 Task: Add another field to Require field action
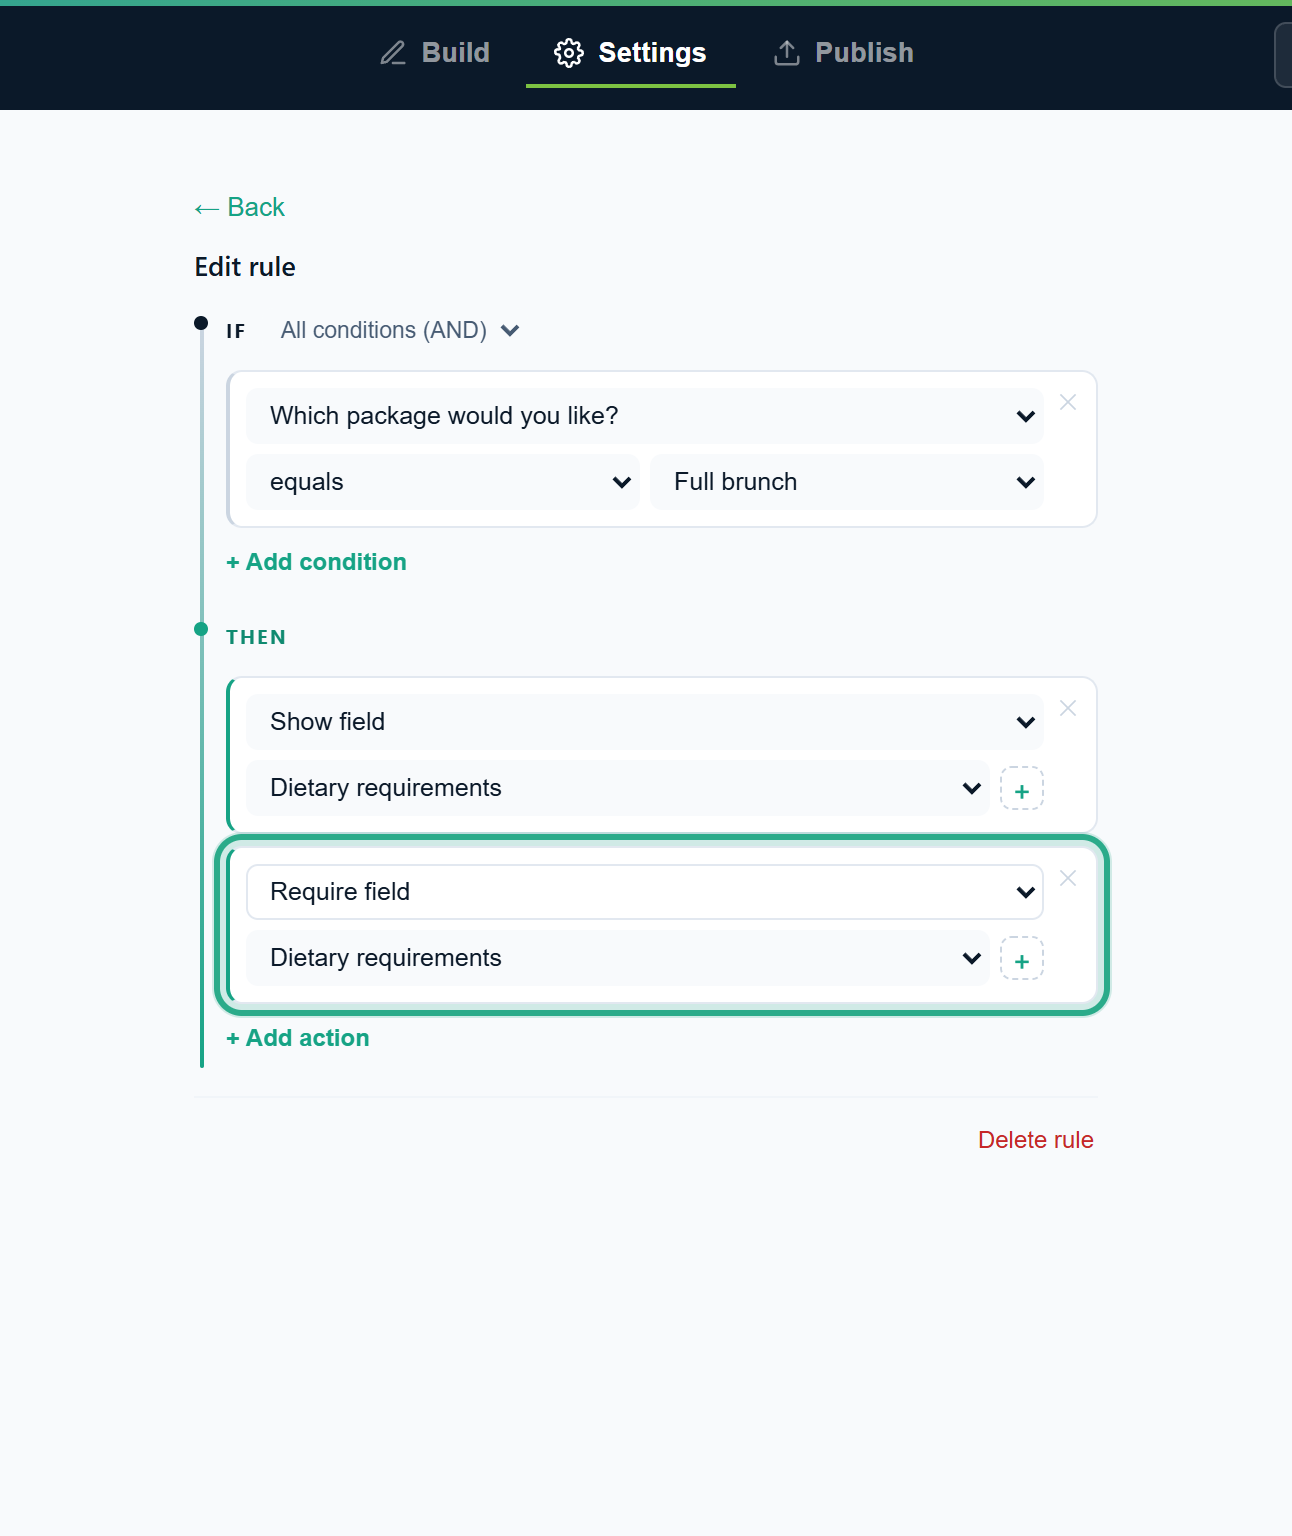pos(1022,958)
